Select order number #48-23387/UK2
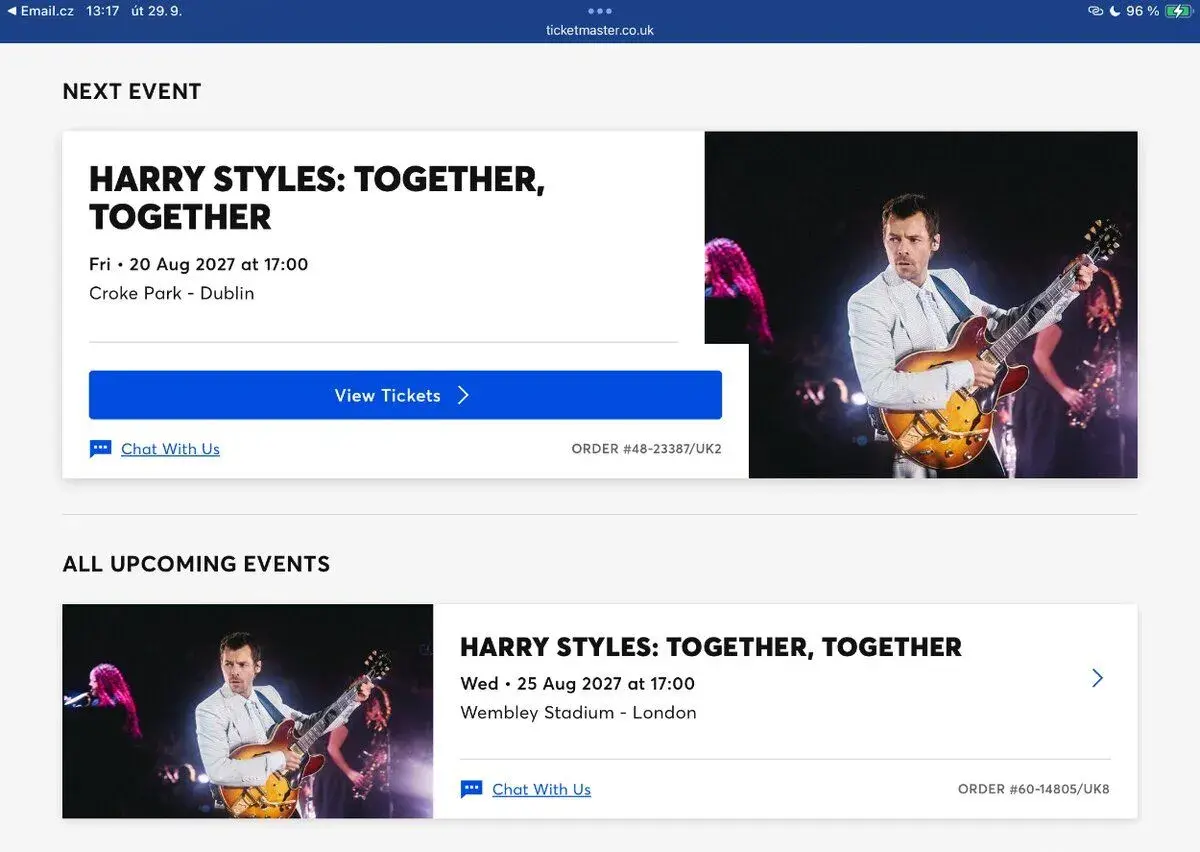The height and width of the screenshot is (852, 1200). [646, 449]
